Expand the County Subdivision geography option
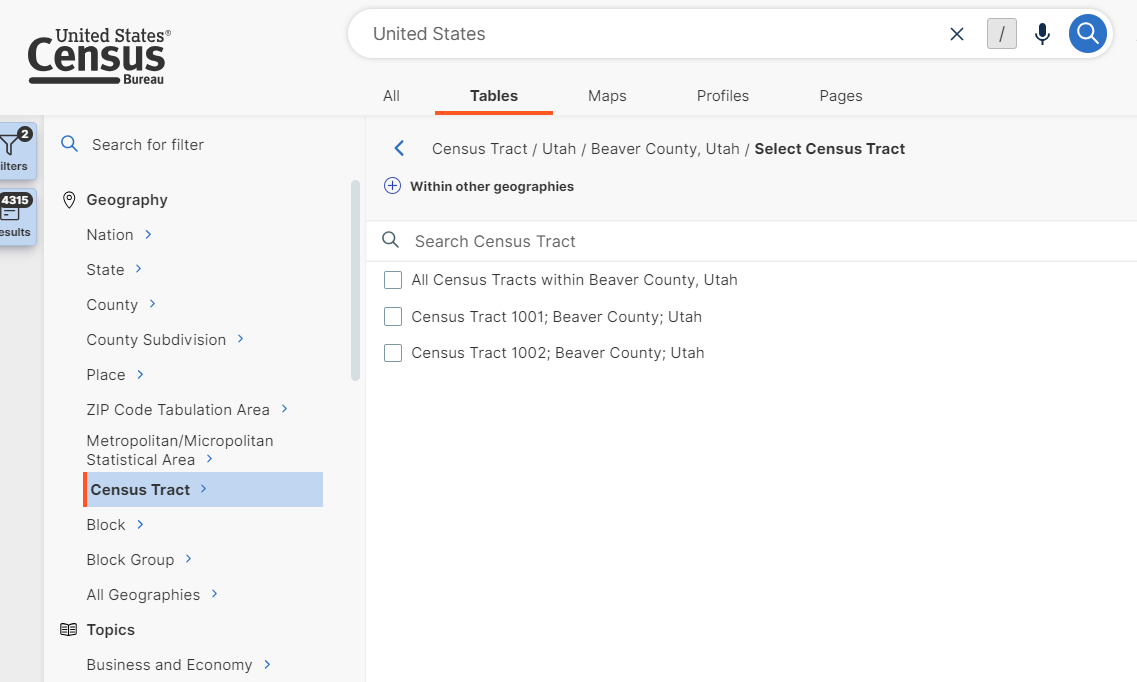The height and width of the screenshot is (682, 1137). pos(158,339)
